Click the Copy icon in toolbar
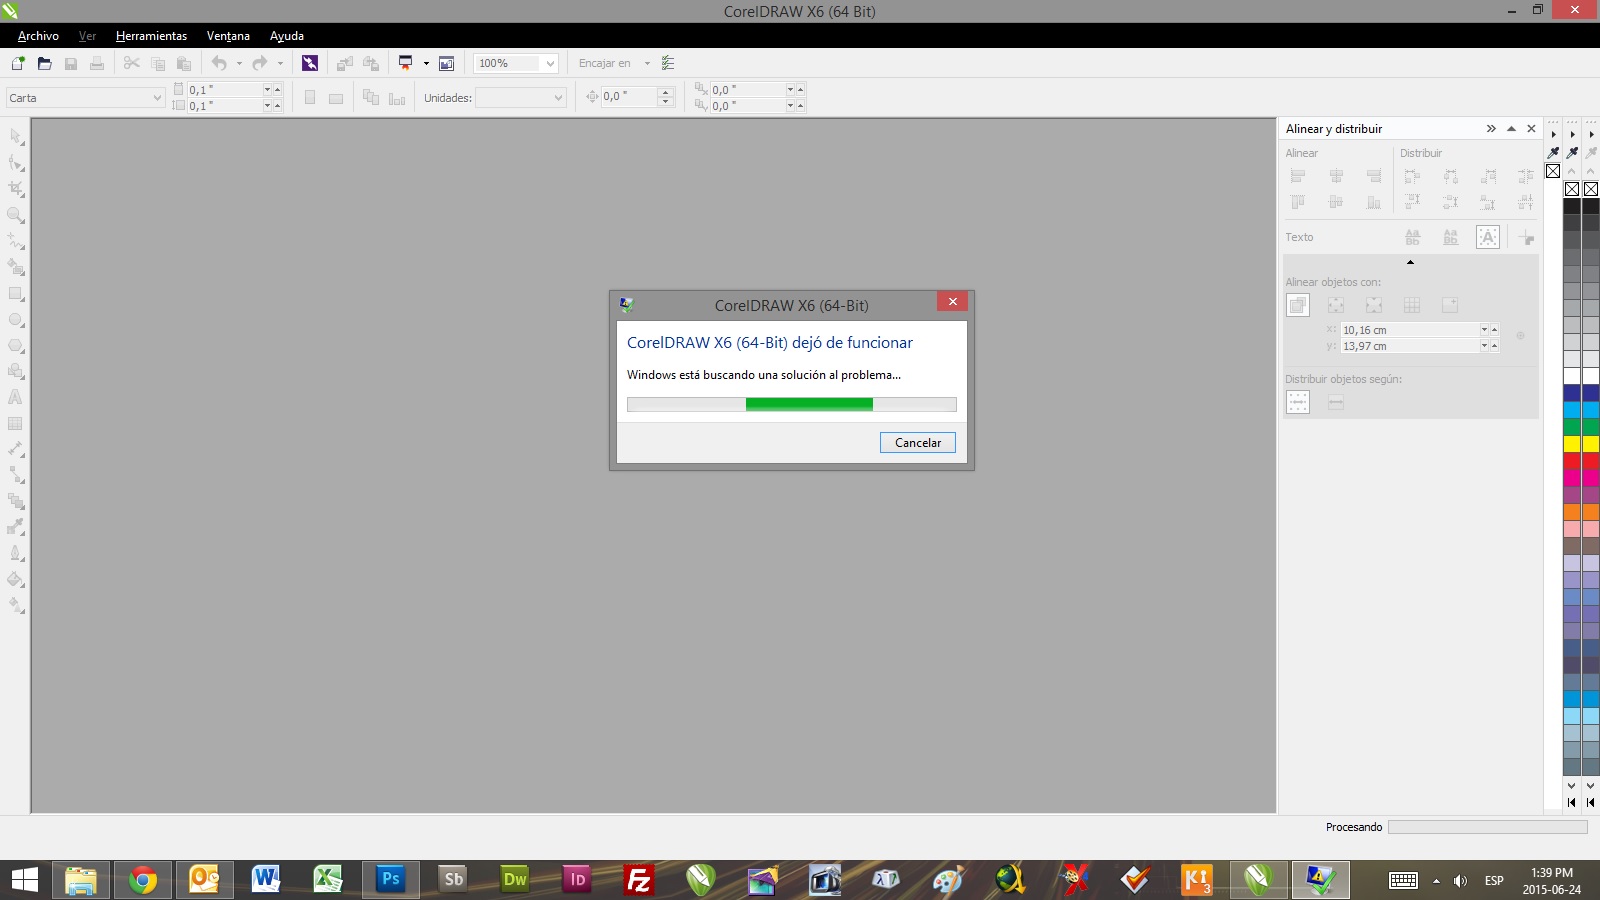This screenshot has height=900, width=1600. coord(157,63)
